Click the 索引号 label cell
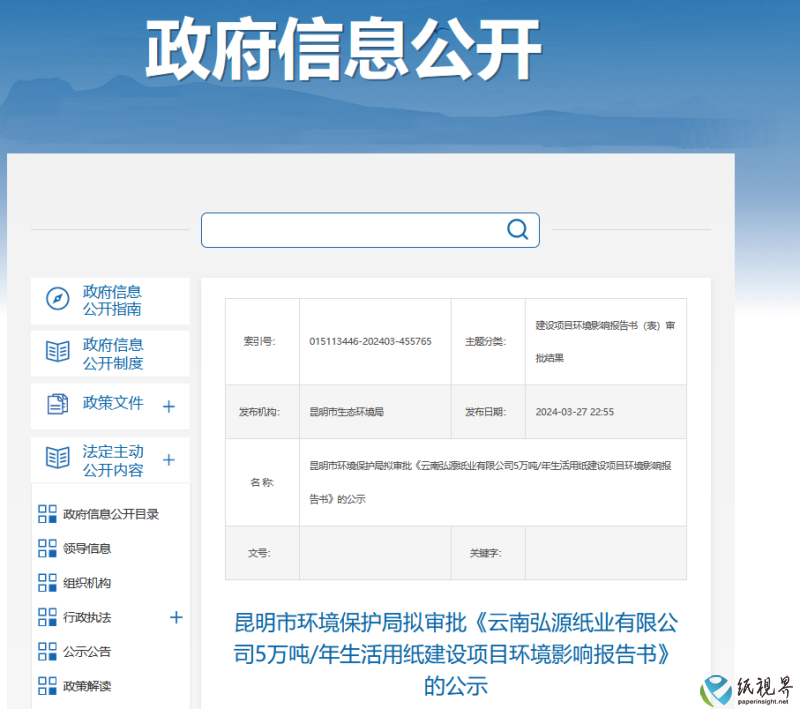Screen dimensions: 800x709 coord(262,341)
